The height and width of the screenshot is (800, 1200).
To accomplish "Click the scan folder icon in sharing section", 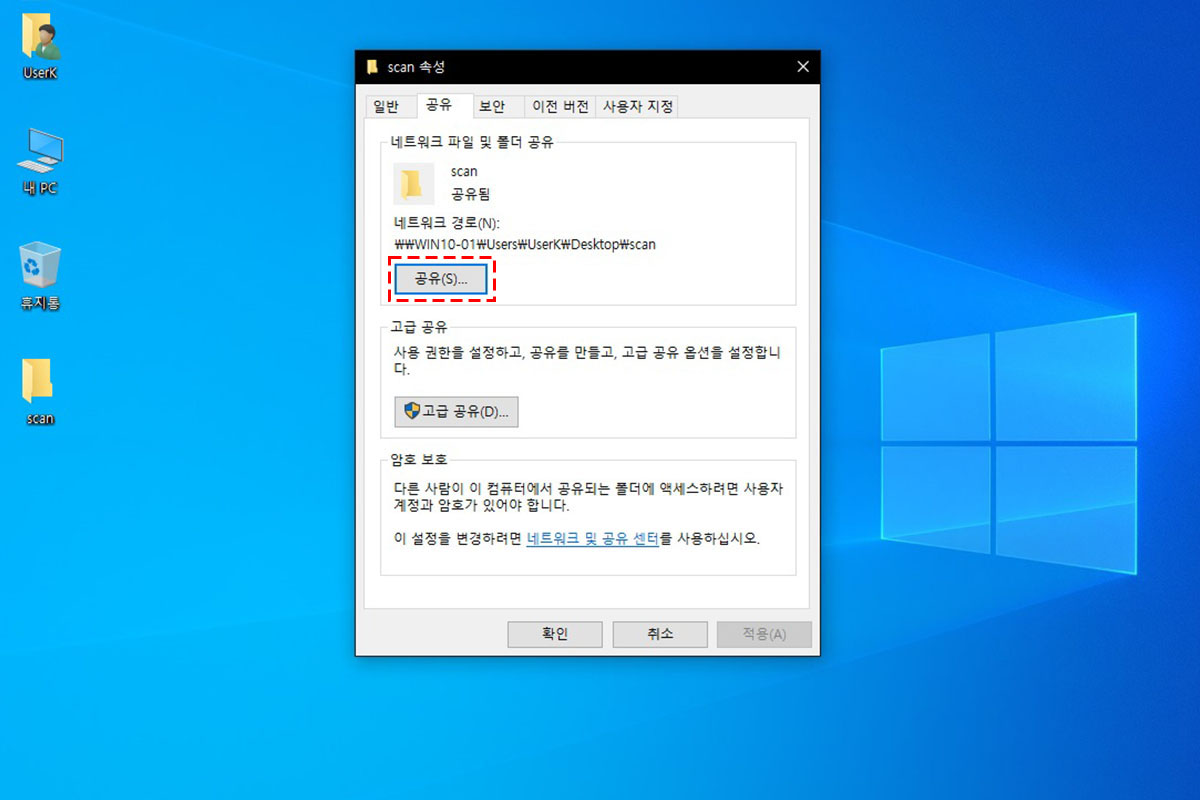I will (413, 184).
